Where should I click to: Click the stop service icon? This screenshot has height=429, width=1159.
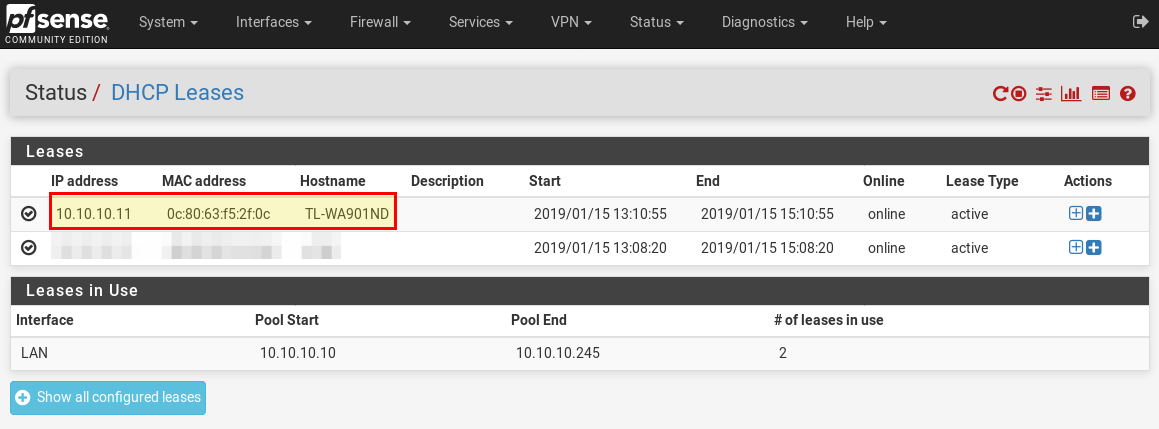(1019, 94)
